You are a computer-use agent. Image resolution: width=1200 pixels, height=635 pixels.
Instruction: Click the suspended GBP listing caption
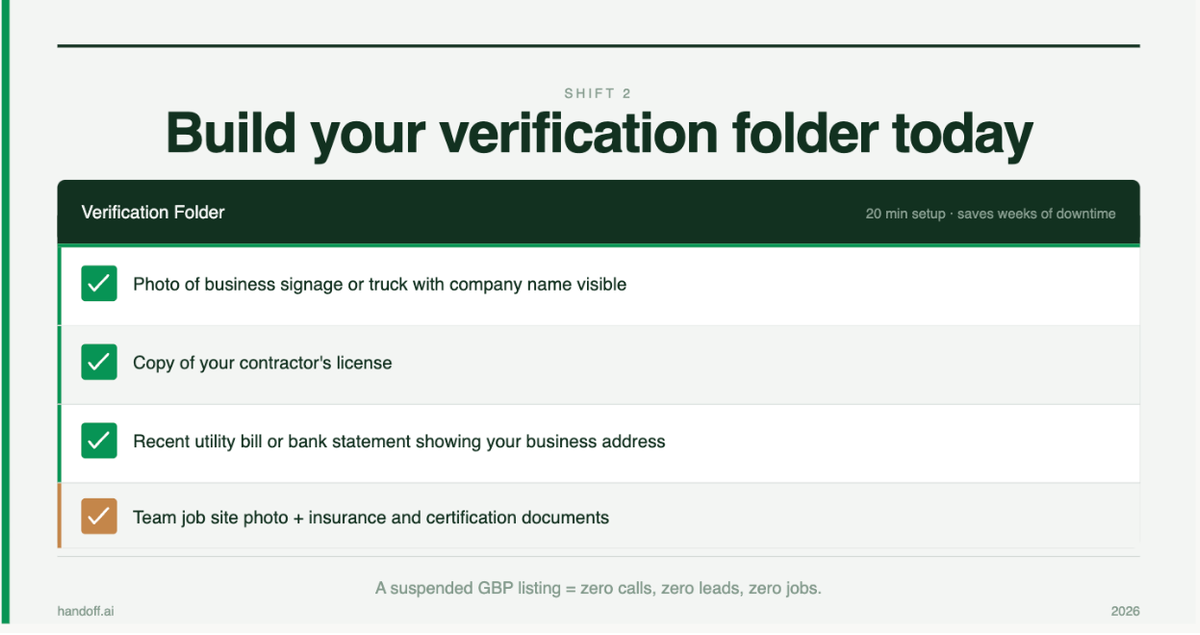(x=598, y=588)
